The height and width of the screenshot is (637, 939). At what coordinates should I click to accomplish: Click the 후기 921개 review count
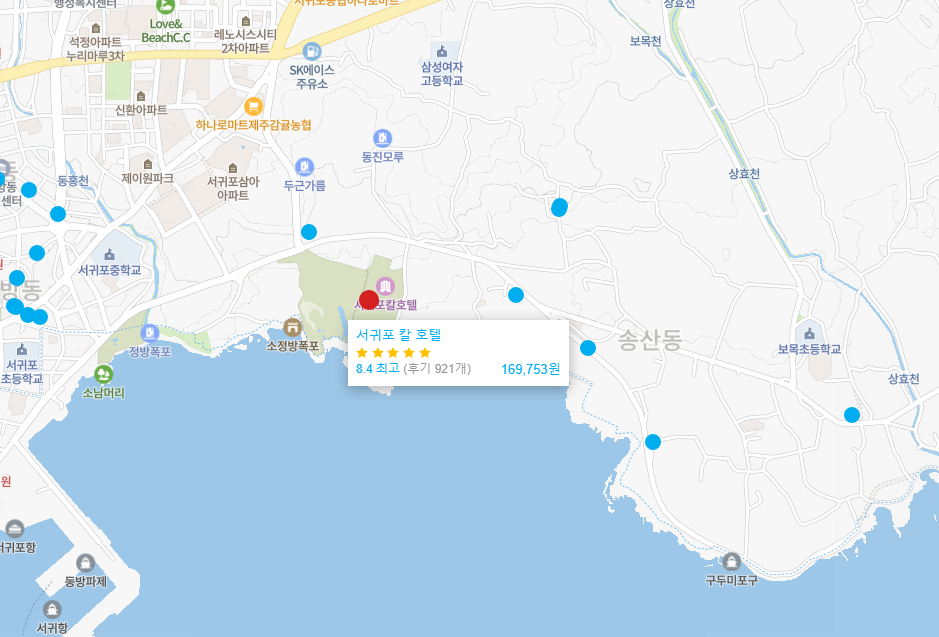click(x=437, y=368)
